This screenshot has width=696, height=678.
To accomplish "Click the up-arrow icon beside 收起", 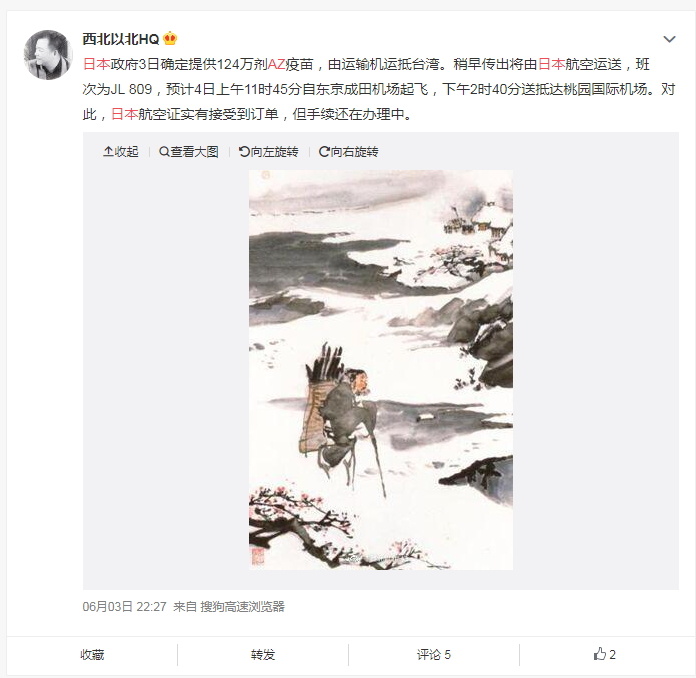I will click(108, 152).
